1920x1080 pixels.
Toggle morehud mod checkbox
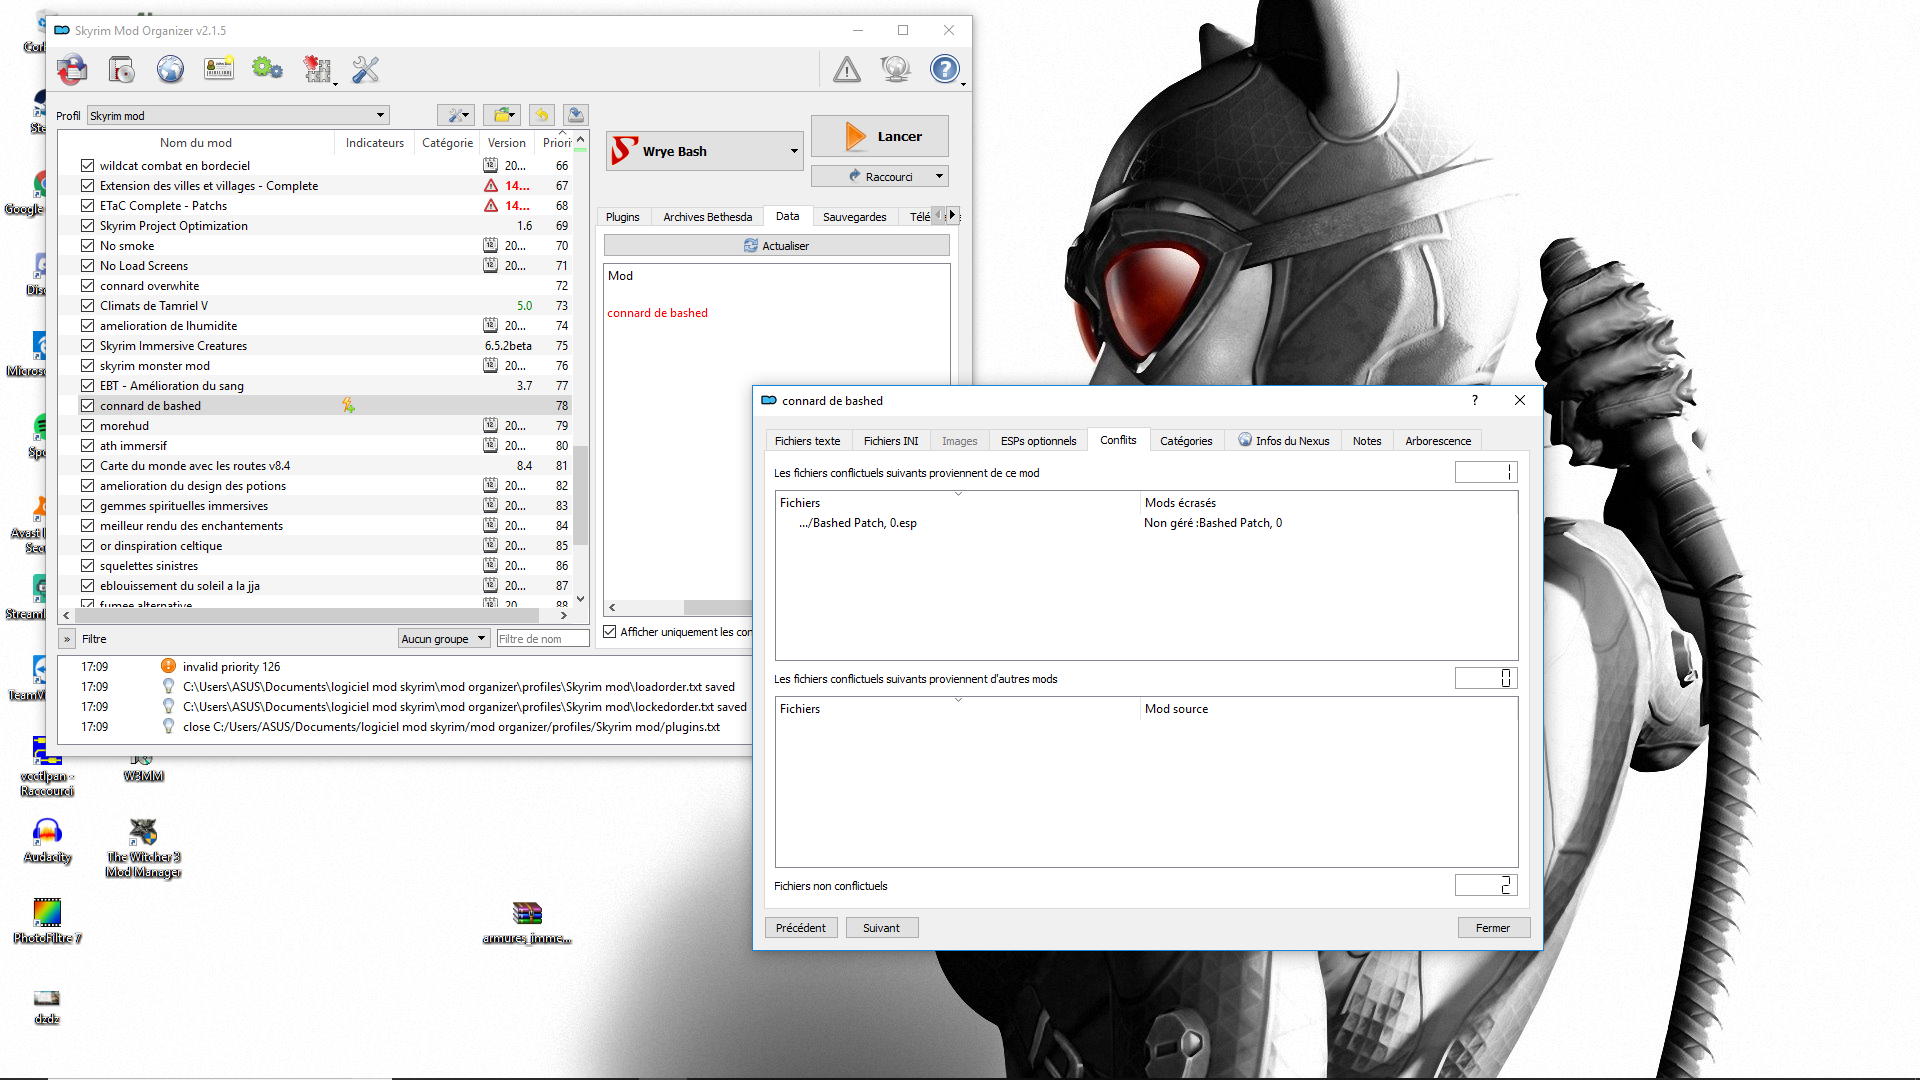click(x=88, y=426)
